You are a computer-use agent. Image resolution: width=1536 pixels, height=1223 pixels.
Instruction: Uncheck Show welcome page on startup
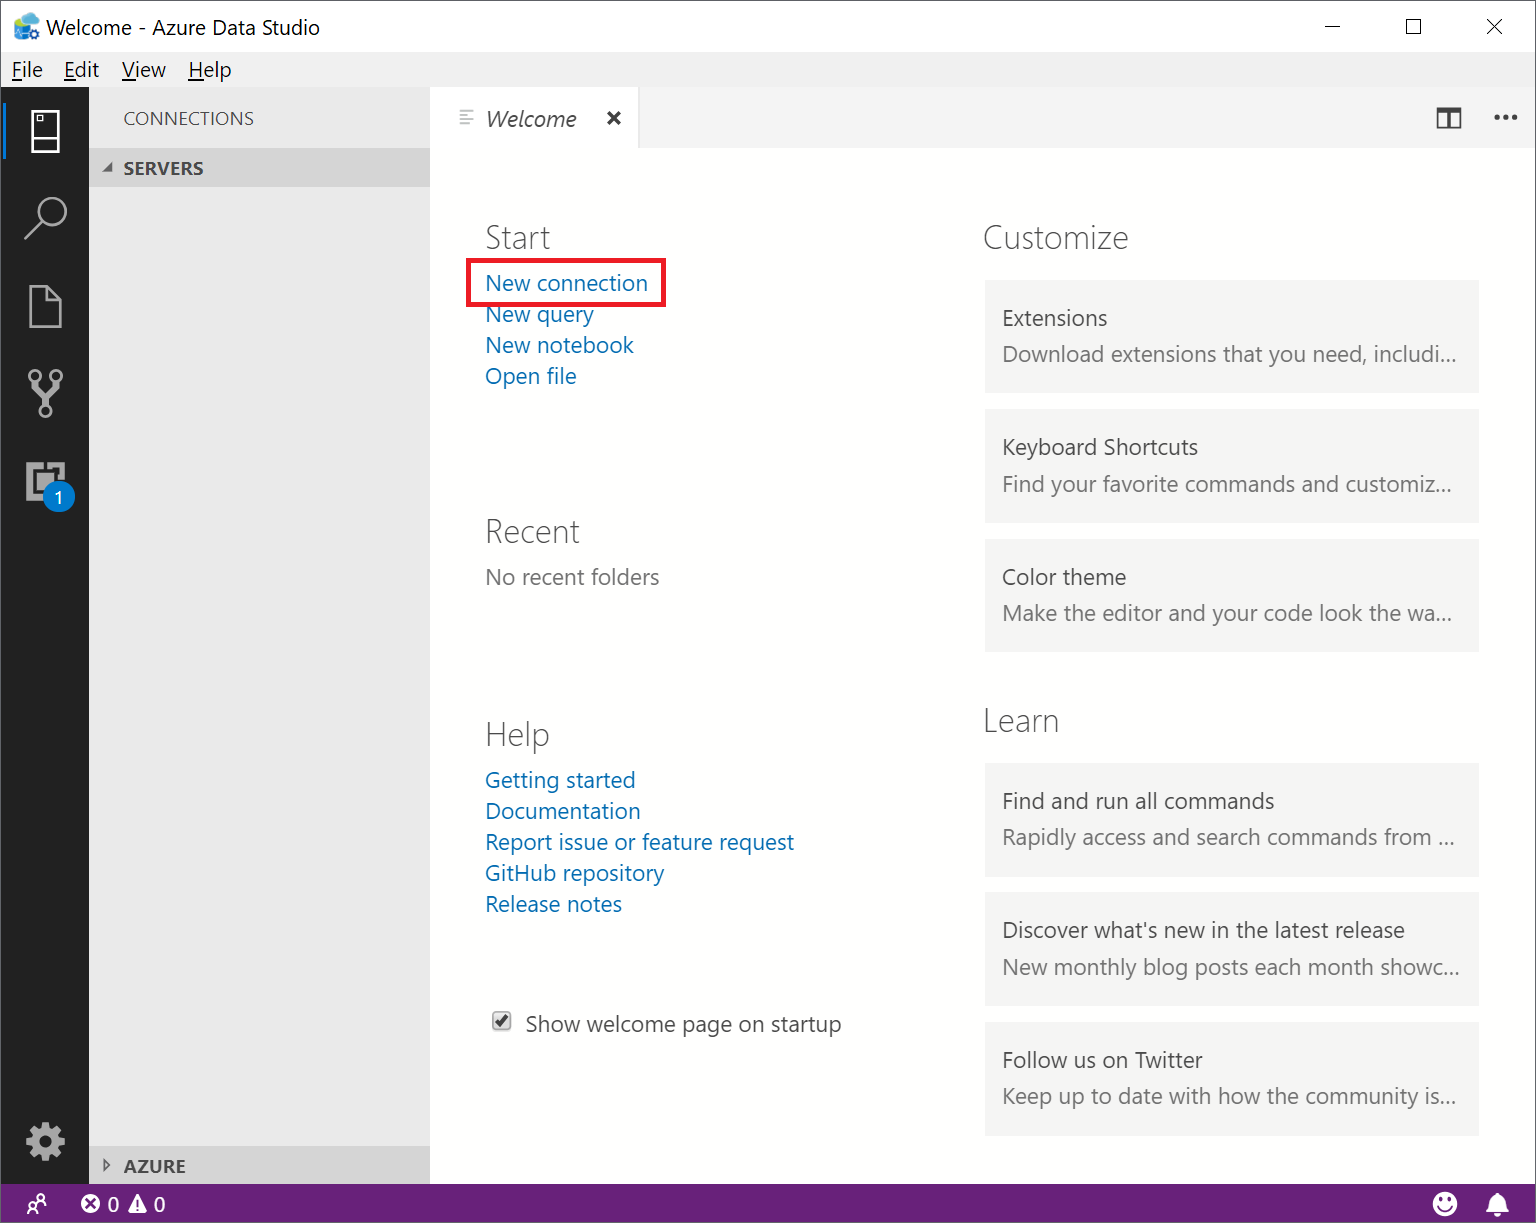[x=501, y=1021]
